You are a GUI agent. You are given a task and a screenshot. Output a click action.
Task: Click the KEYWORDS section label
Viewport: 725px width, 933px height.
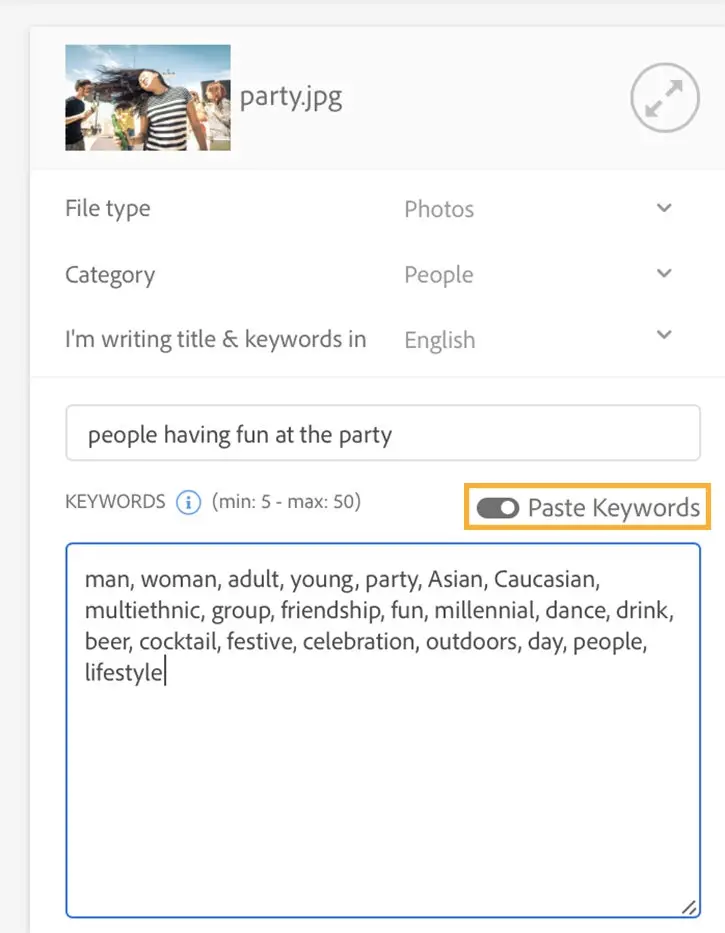point(114,502)
